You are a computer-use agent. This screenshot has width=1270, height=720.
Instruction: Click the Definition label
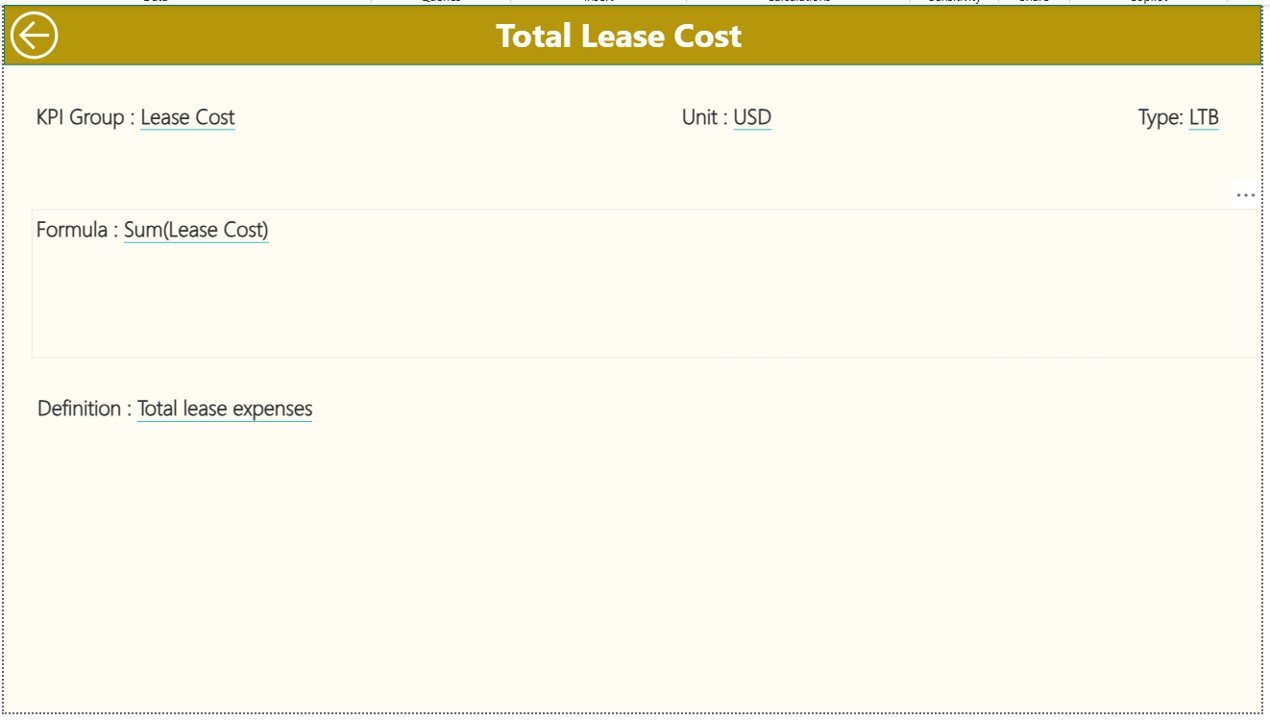pos(80,408)
